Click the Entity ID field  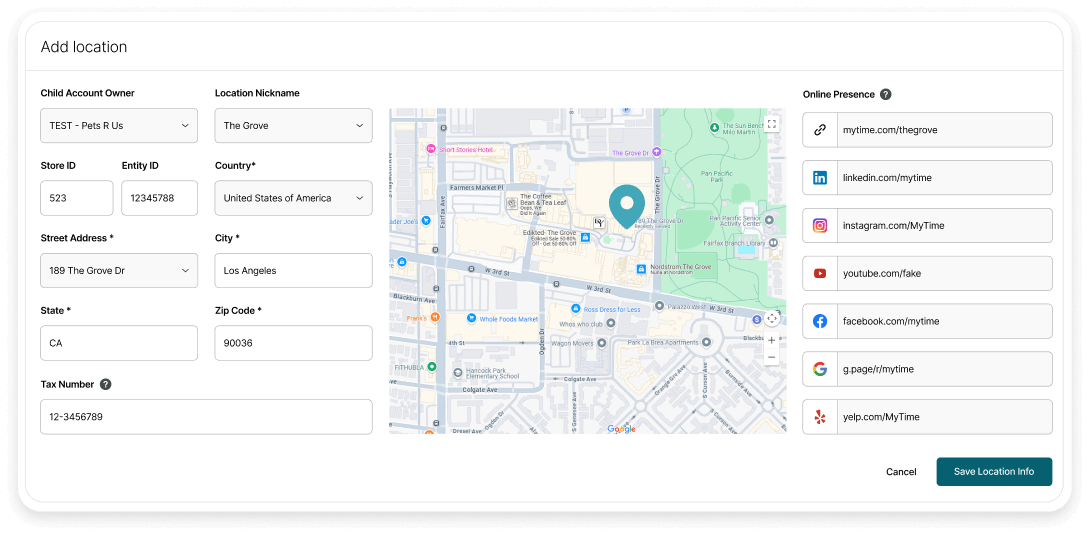(159, 198)
